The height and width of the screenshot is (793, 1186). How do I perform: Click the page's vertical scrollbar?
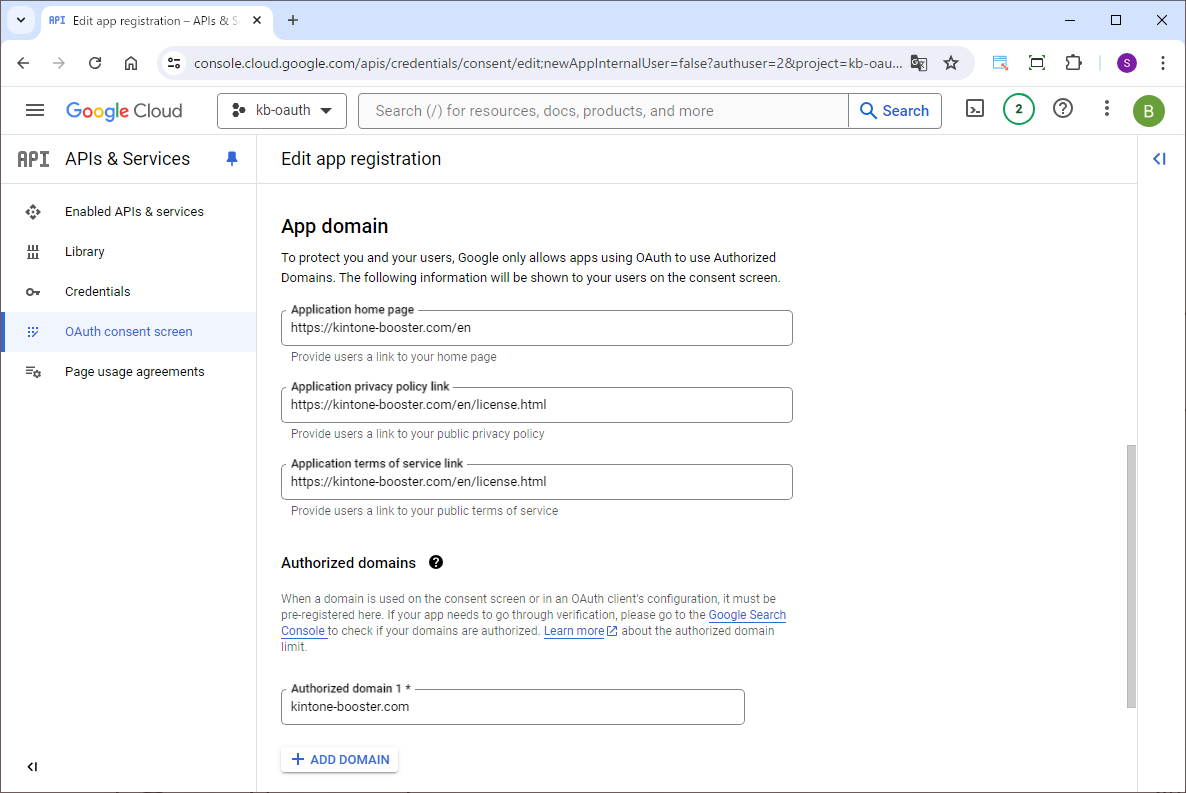coord(1131,575)
